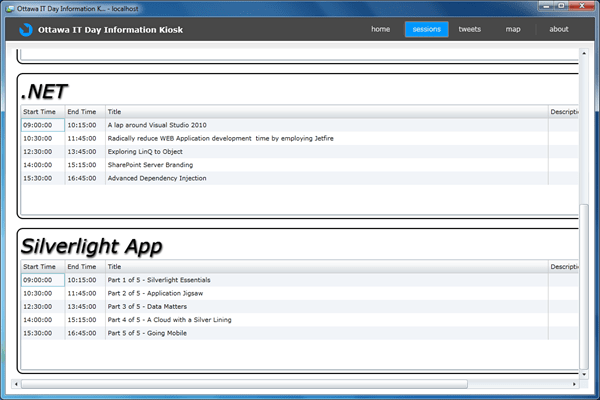The width and height of the screenshot is (600, 400).
Task: Sort .NET table by Start Time column
Action: tap(41, 112)
